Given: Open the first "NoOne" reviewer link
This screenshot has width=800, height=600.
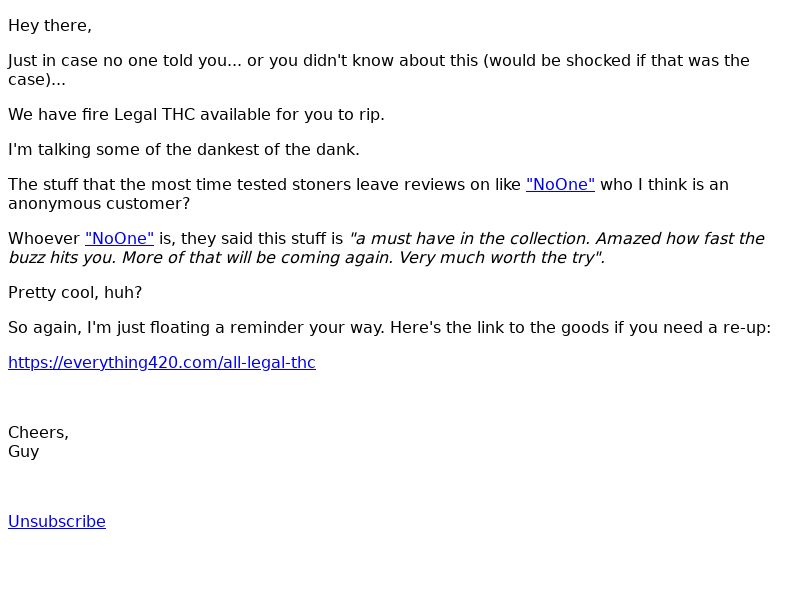Looking at the screenshot, I should click(560, 184).
